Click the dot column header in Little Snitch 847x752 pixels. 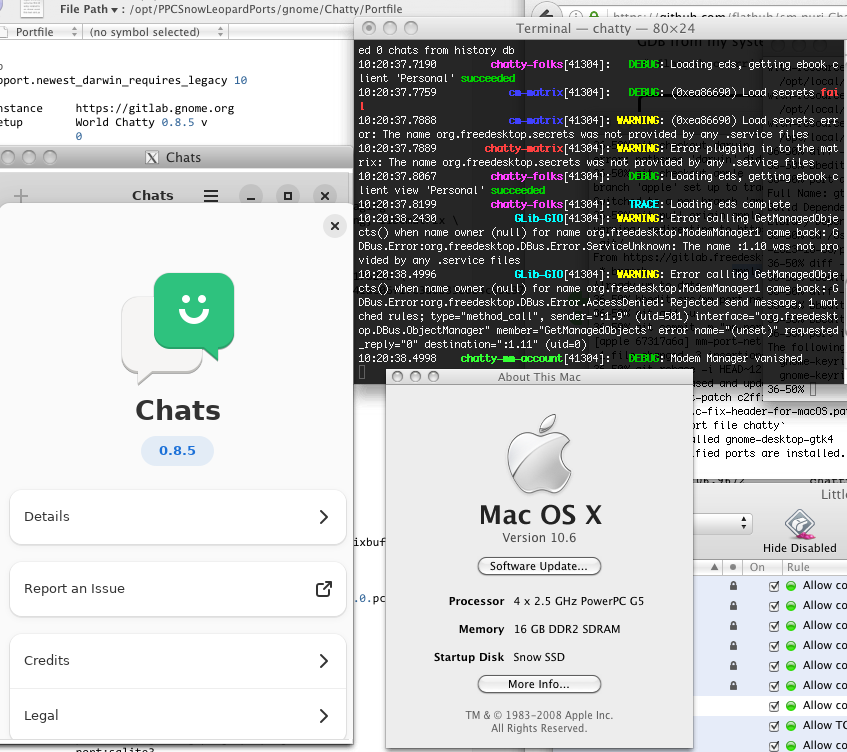[x=732, y=567]
